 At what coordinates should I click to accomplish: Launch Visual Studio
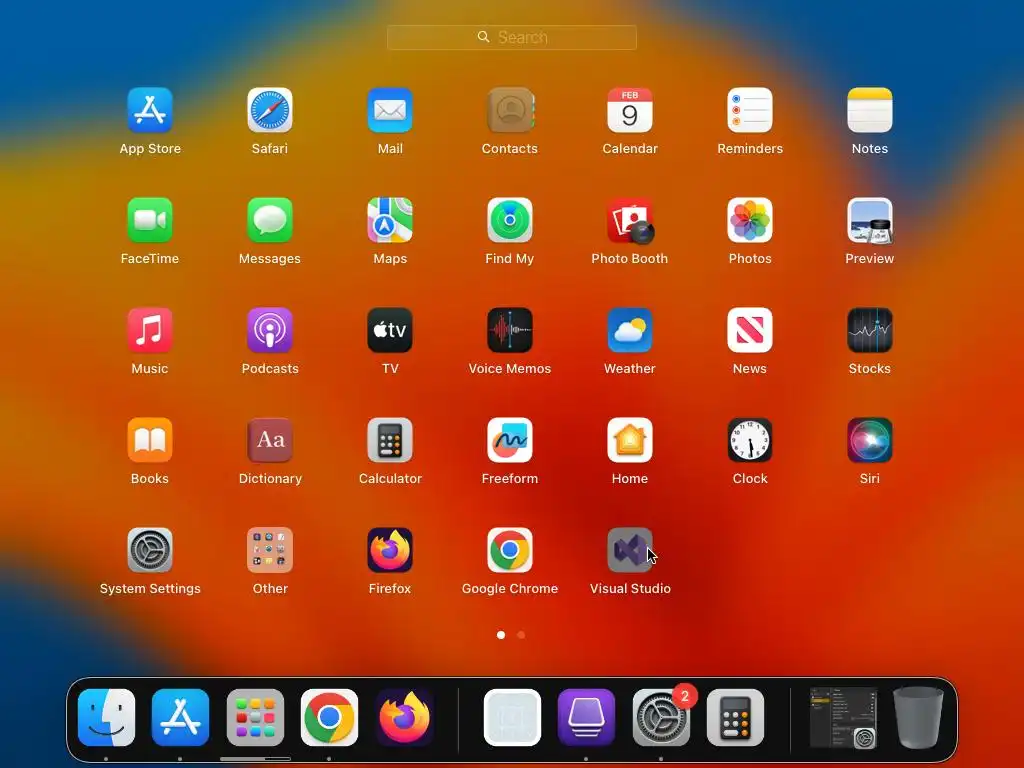point(630,551)
